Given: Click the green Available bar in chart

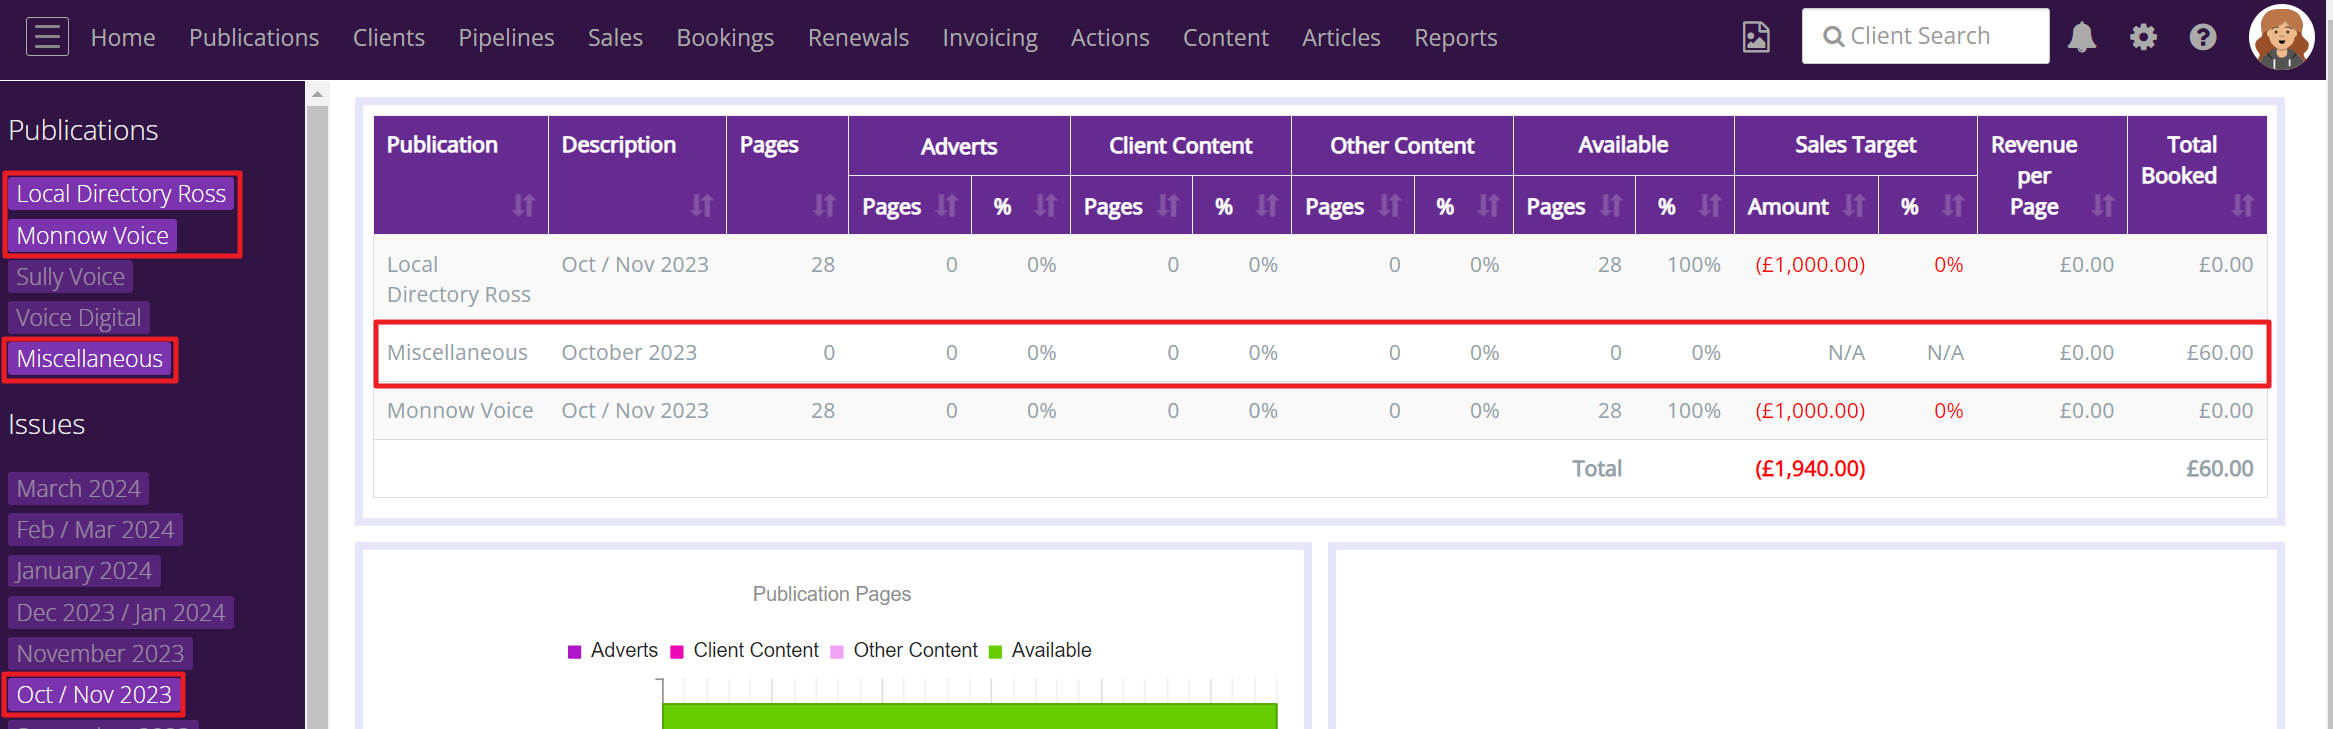Looking at the screenshot, I should tap(969, 716).
